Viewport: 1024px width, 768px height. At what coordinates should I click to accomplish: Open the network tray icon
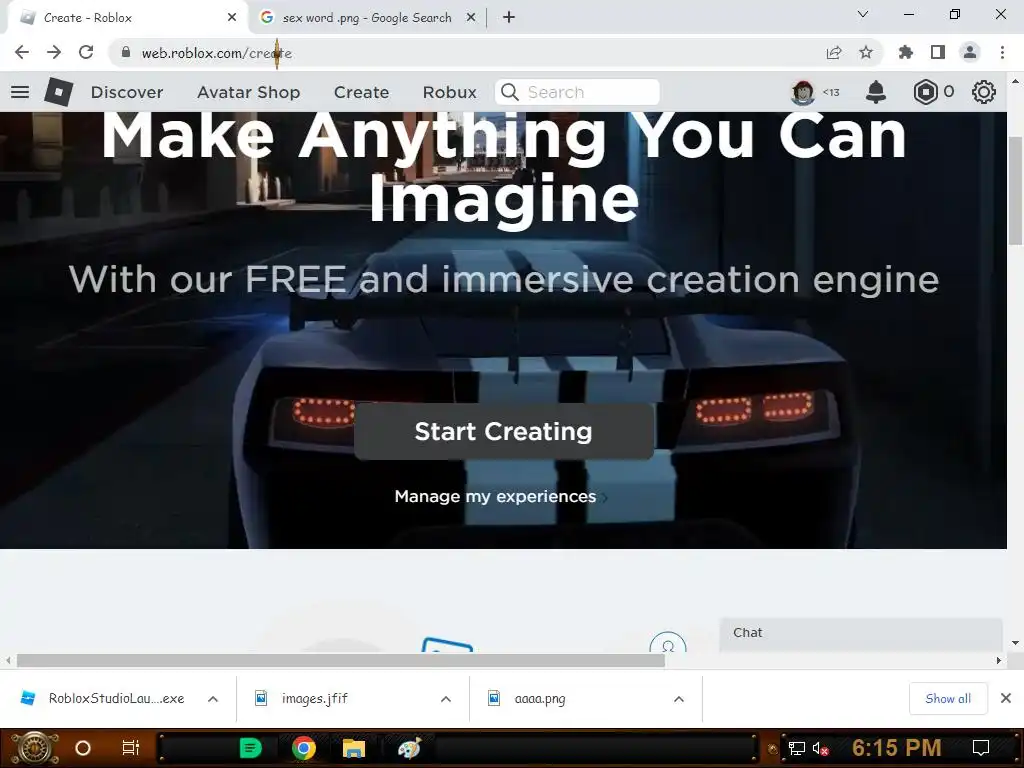[x=797, y=748]
